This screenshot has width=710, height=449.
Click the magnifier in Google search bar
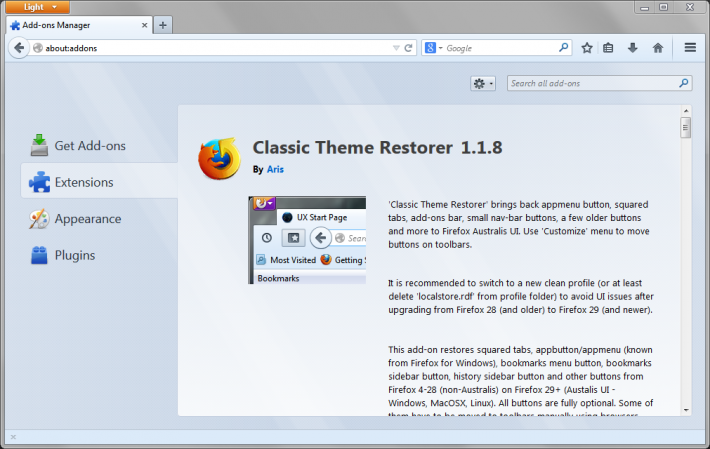click(x=563, y=48)
